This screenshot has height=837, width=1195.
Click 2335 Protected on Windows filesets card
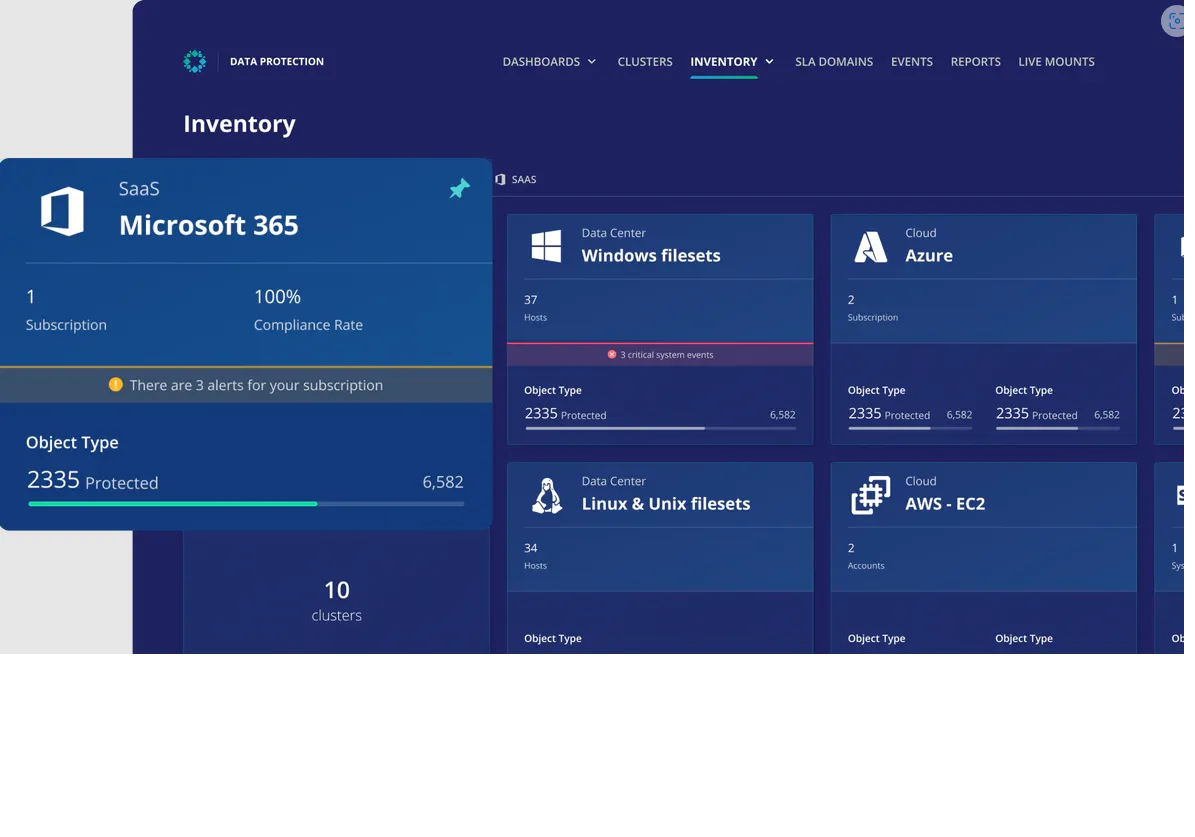point(565,414)
